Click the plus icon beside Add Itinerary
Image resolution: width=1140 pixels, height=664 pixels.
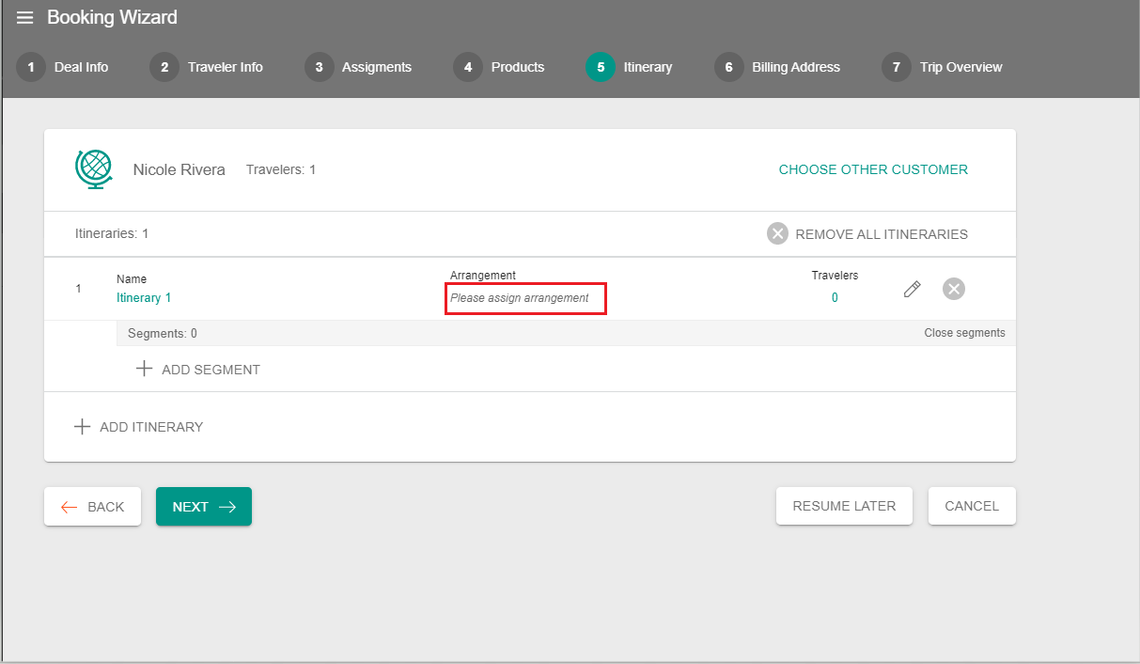click(82, 426)
